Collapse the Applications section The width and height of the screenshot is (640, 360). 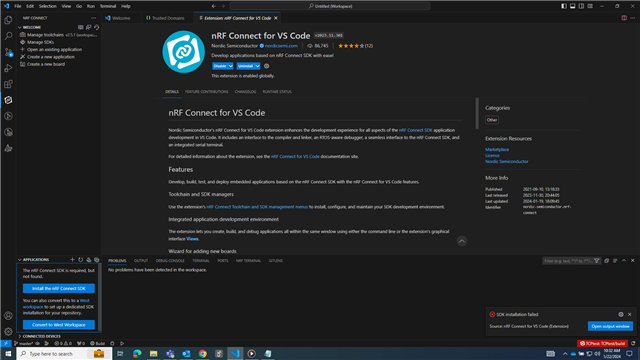20,260
